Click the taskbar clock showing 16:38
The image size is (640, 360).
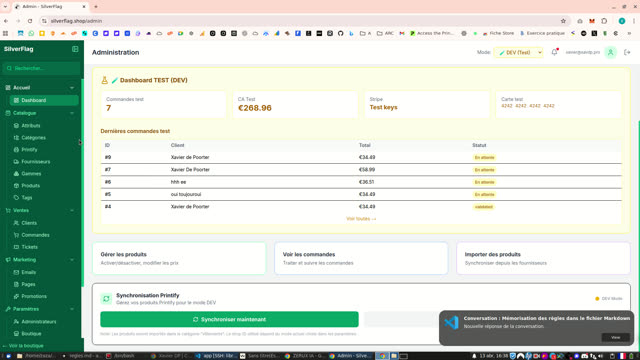[x=493, y=356]
